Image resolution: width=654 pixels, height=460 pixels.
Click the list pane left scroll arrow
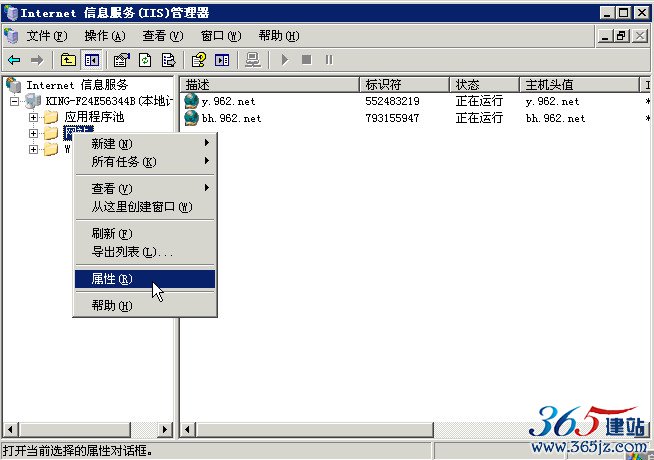pos(188,429)
